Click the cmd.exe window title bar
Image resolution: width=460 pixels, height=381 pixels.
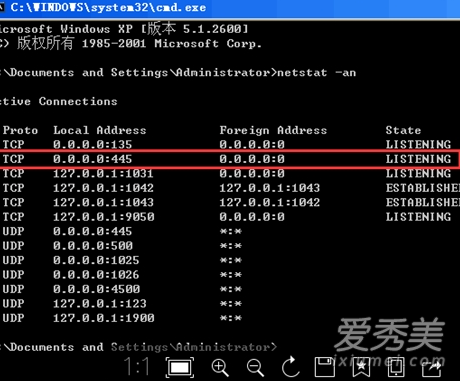coord(230,8)
